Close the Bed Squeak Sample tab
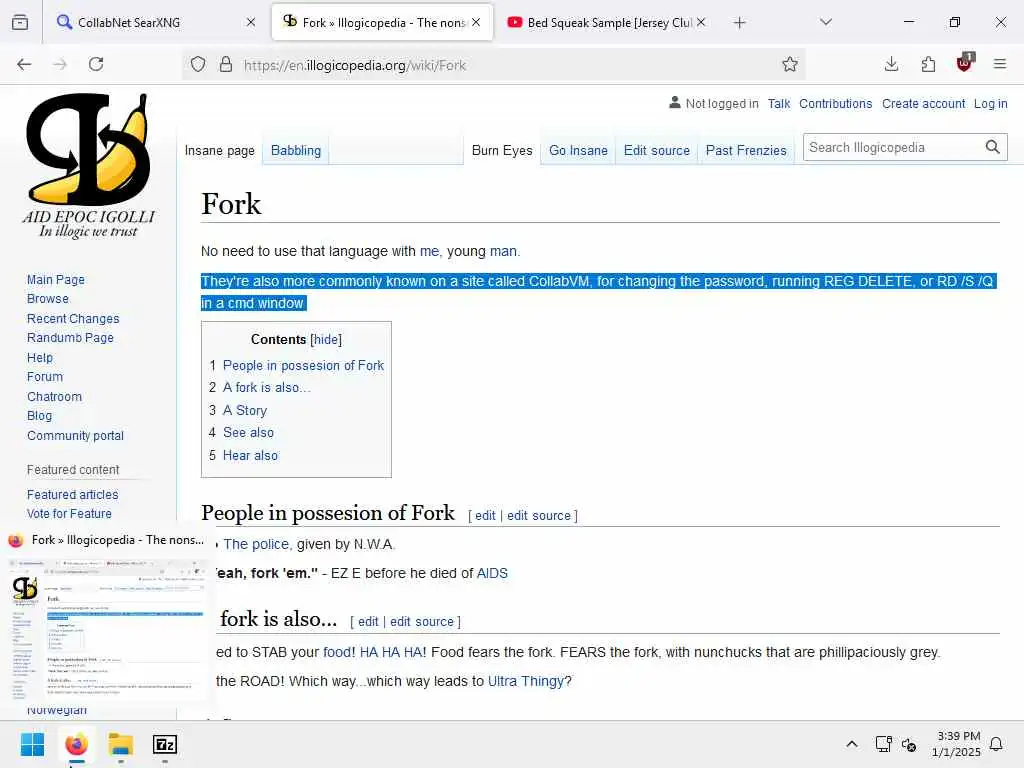The height and width of the screenshot is (768, 1024). click(701, 22)
